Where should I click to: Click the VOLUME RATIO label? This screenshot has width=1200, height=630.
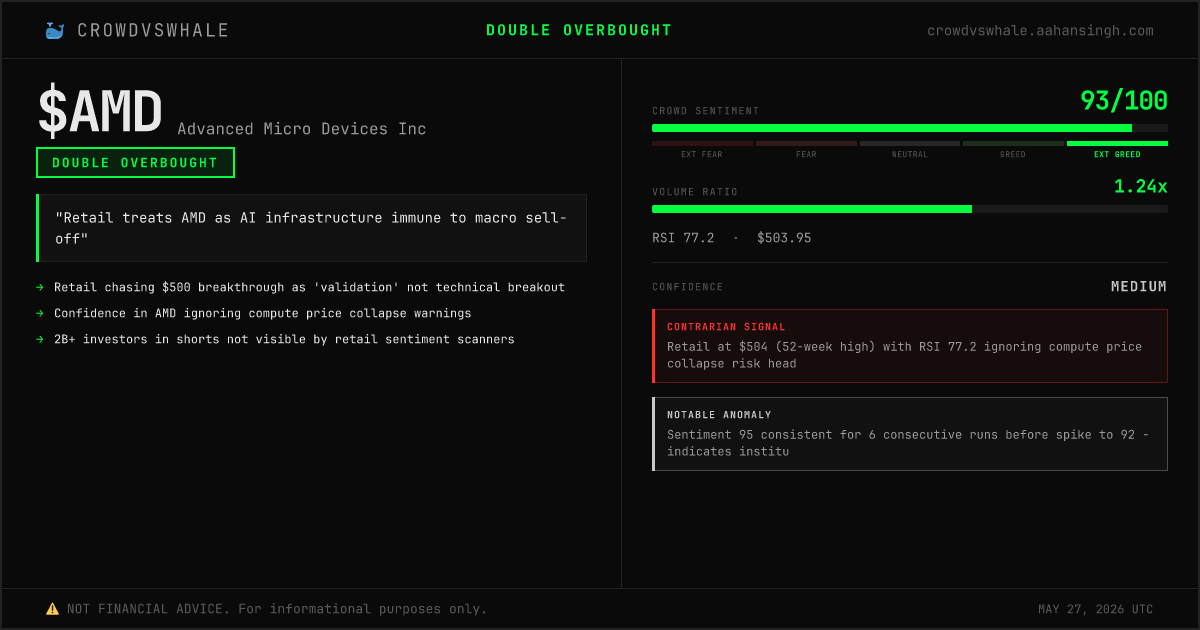click(695, 192)
